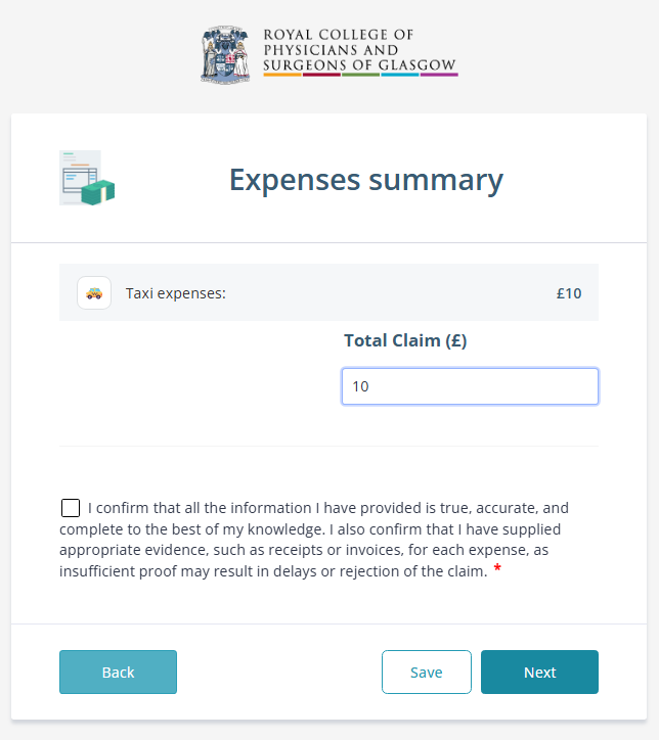Focus the Total Claim amount field

pos(470,387)
